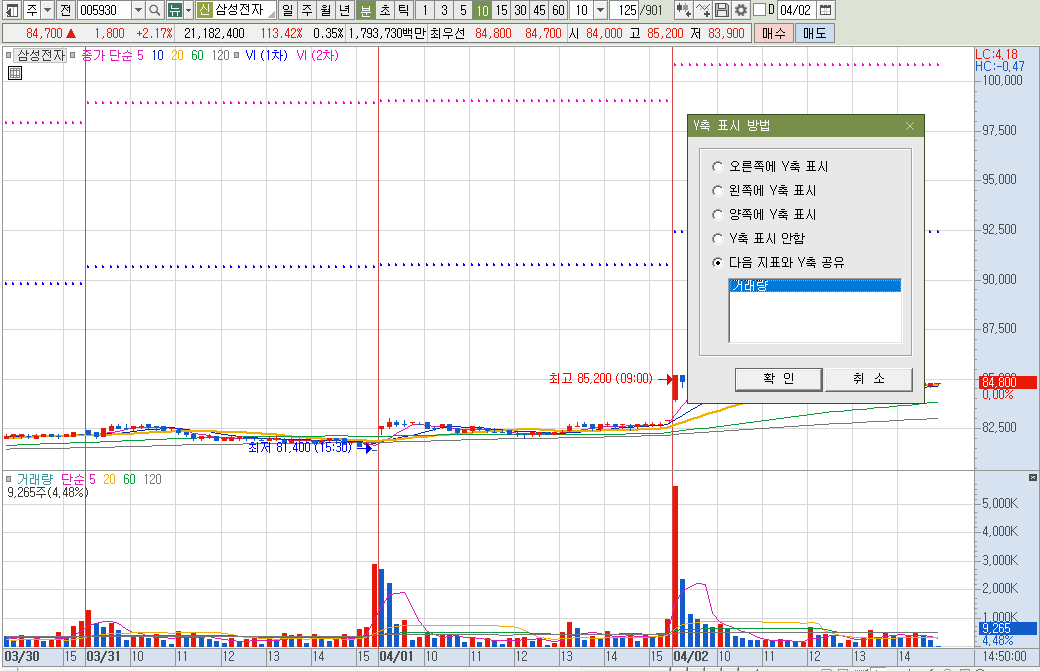The height and width of the screenshot is (671, 1040).
Task: Click the add candlestick chart icon
Action: [x=683, y=10]
